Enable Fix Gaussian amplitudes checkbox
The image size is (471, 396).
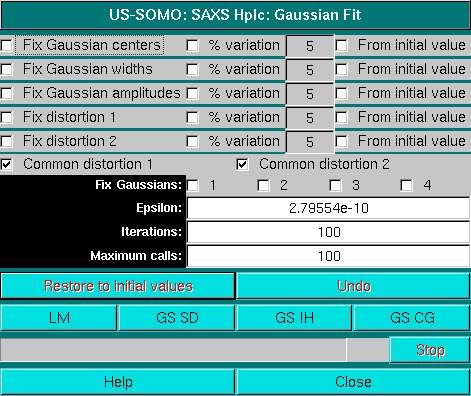point(6,93)
